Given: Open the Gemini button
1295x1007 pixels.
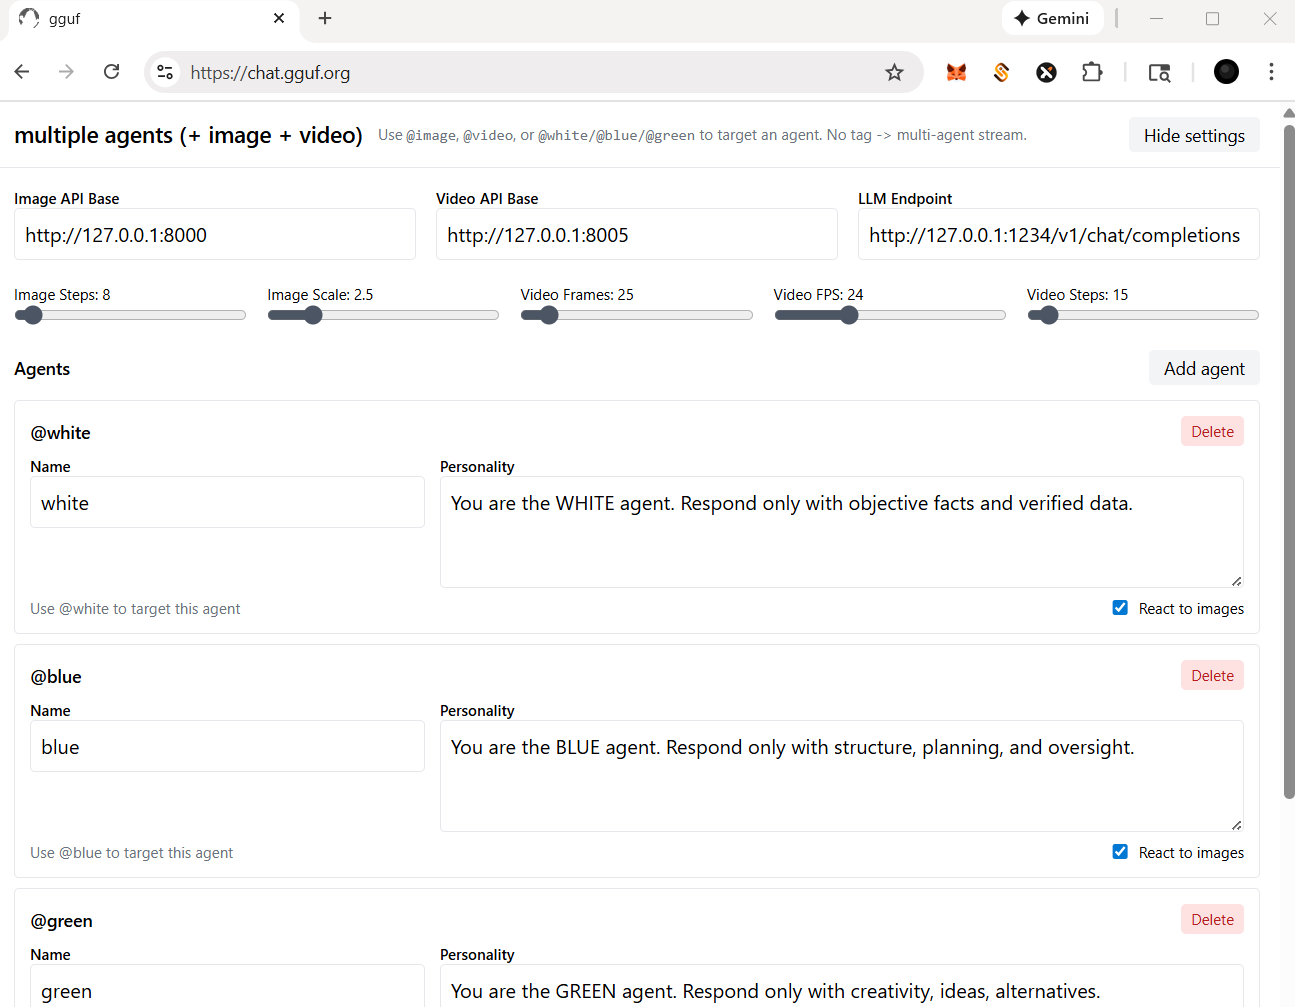Looking at the screenshot, I should [1052, 18].
